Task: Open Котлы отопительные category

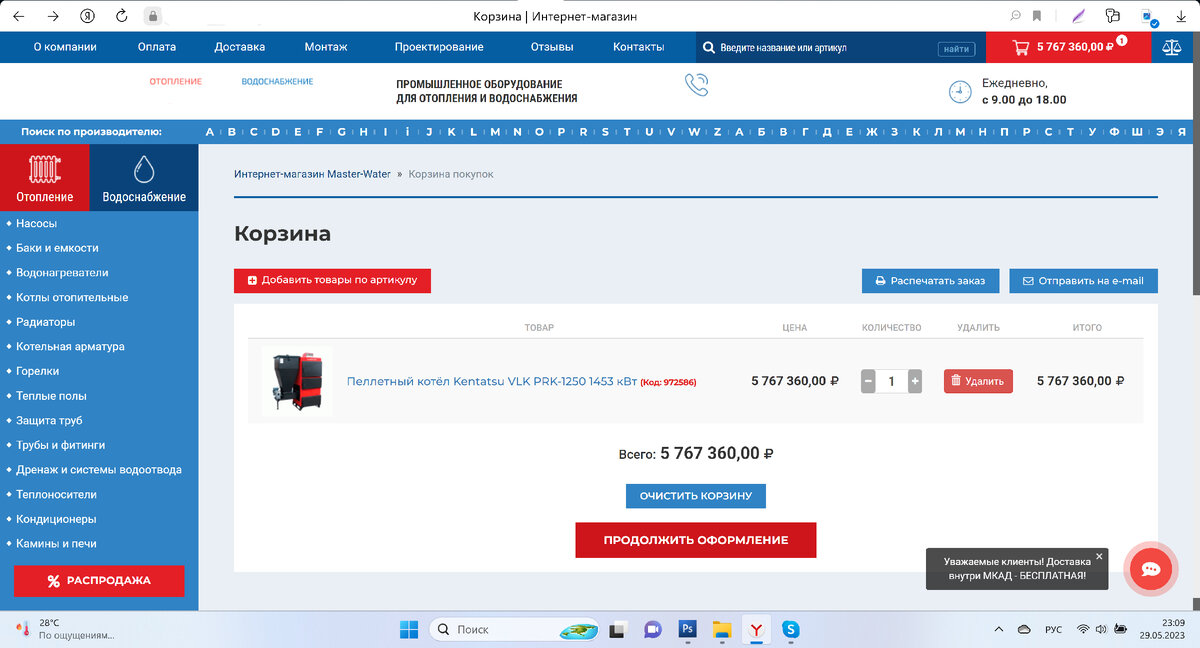Action: [x=72, y=298]
